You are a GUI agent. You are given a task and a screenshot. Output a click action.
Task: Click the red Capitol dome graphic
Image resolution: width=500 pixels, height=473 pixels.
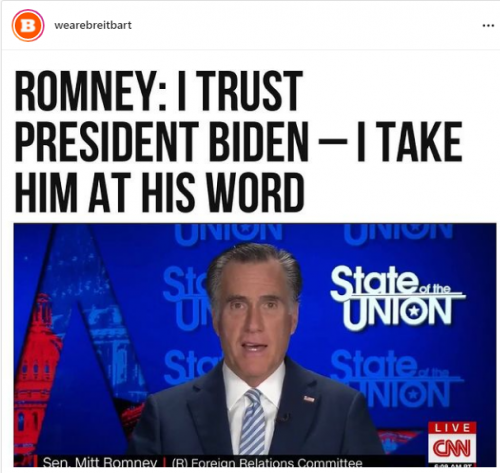click(x=38, y=340)
